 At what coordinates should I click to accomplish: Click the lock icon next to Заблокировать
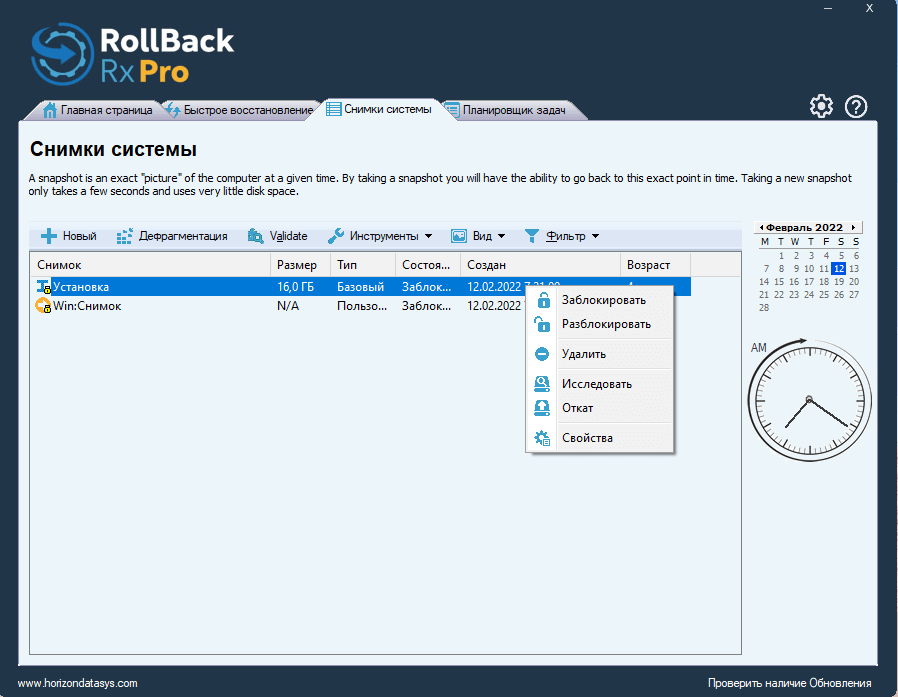(x=543, y=300)
